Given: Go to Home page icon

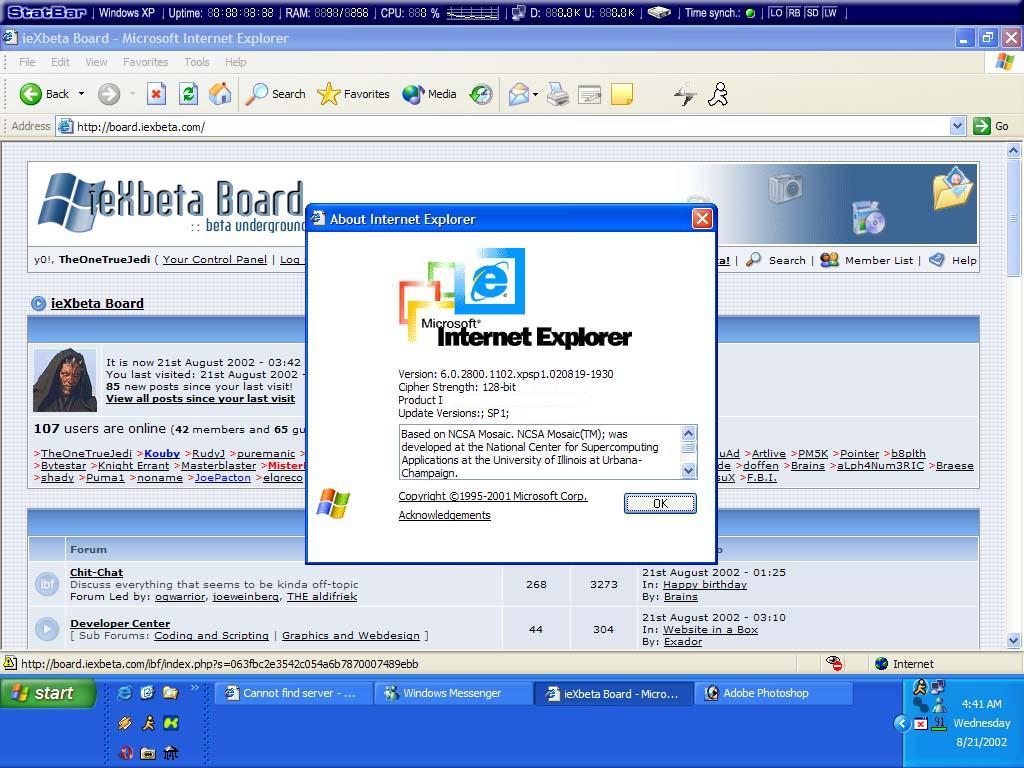Looking at the screenshot, I should [x=220, y=94].
